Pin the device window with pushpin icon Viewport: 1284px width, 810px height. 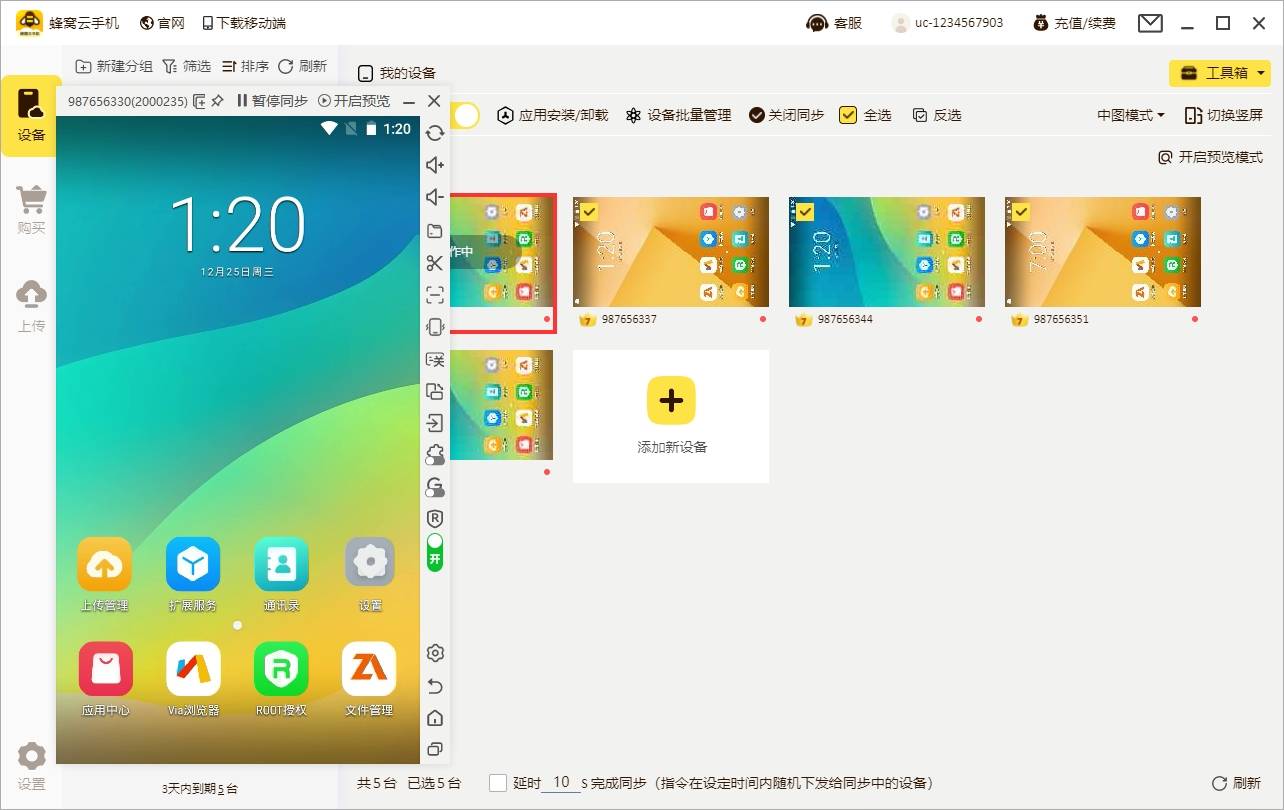point(217,101)
